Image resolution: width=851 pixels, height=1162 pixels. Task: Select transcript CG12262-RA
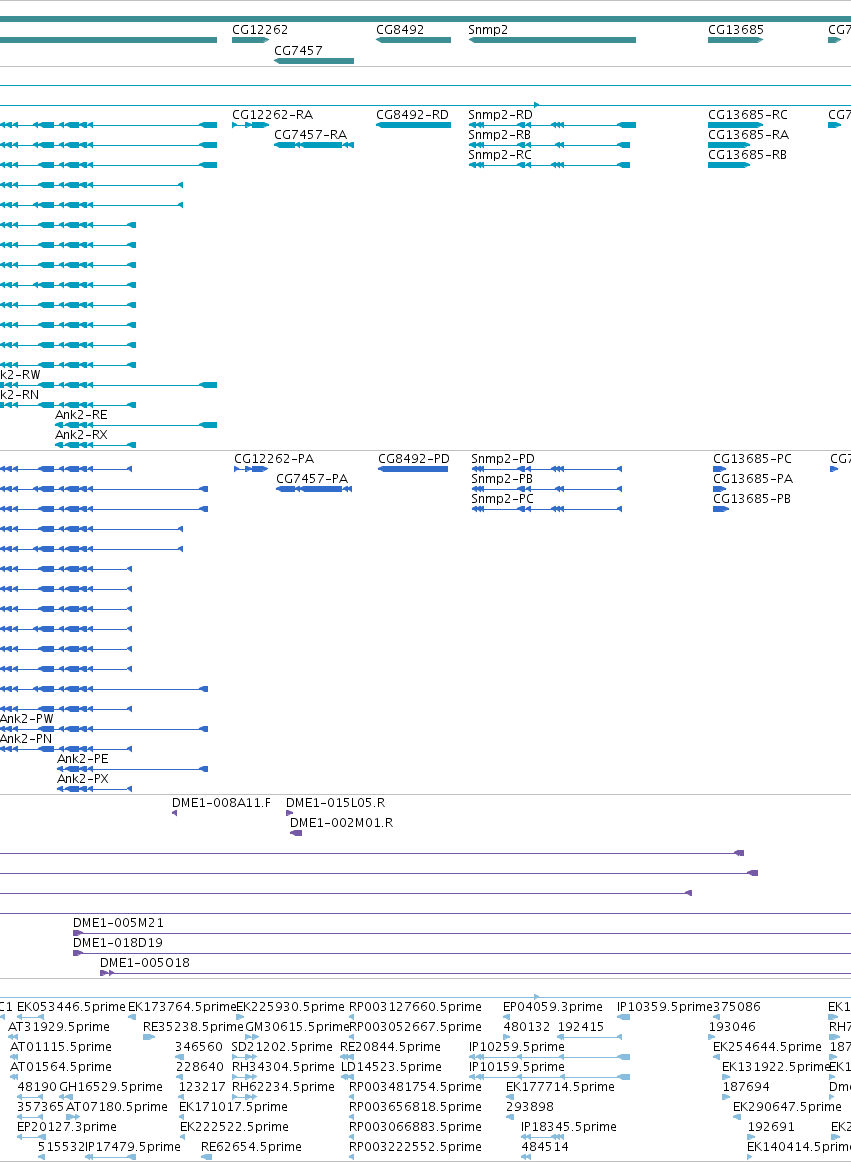[x=272, y=115]
